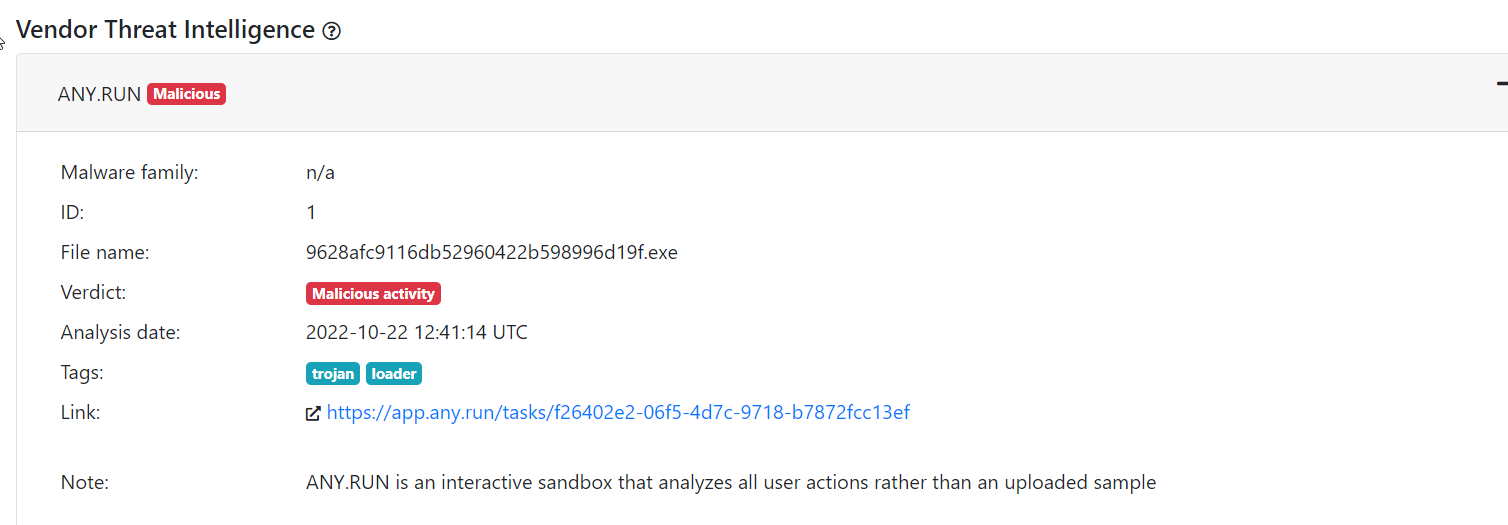Click the Verdict field label
The width and height of the screenshot is (1508, 525).
[94, 292]
